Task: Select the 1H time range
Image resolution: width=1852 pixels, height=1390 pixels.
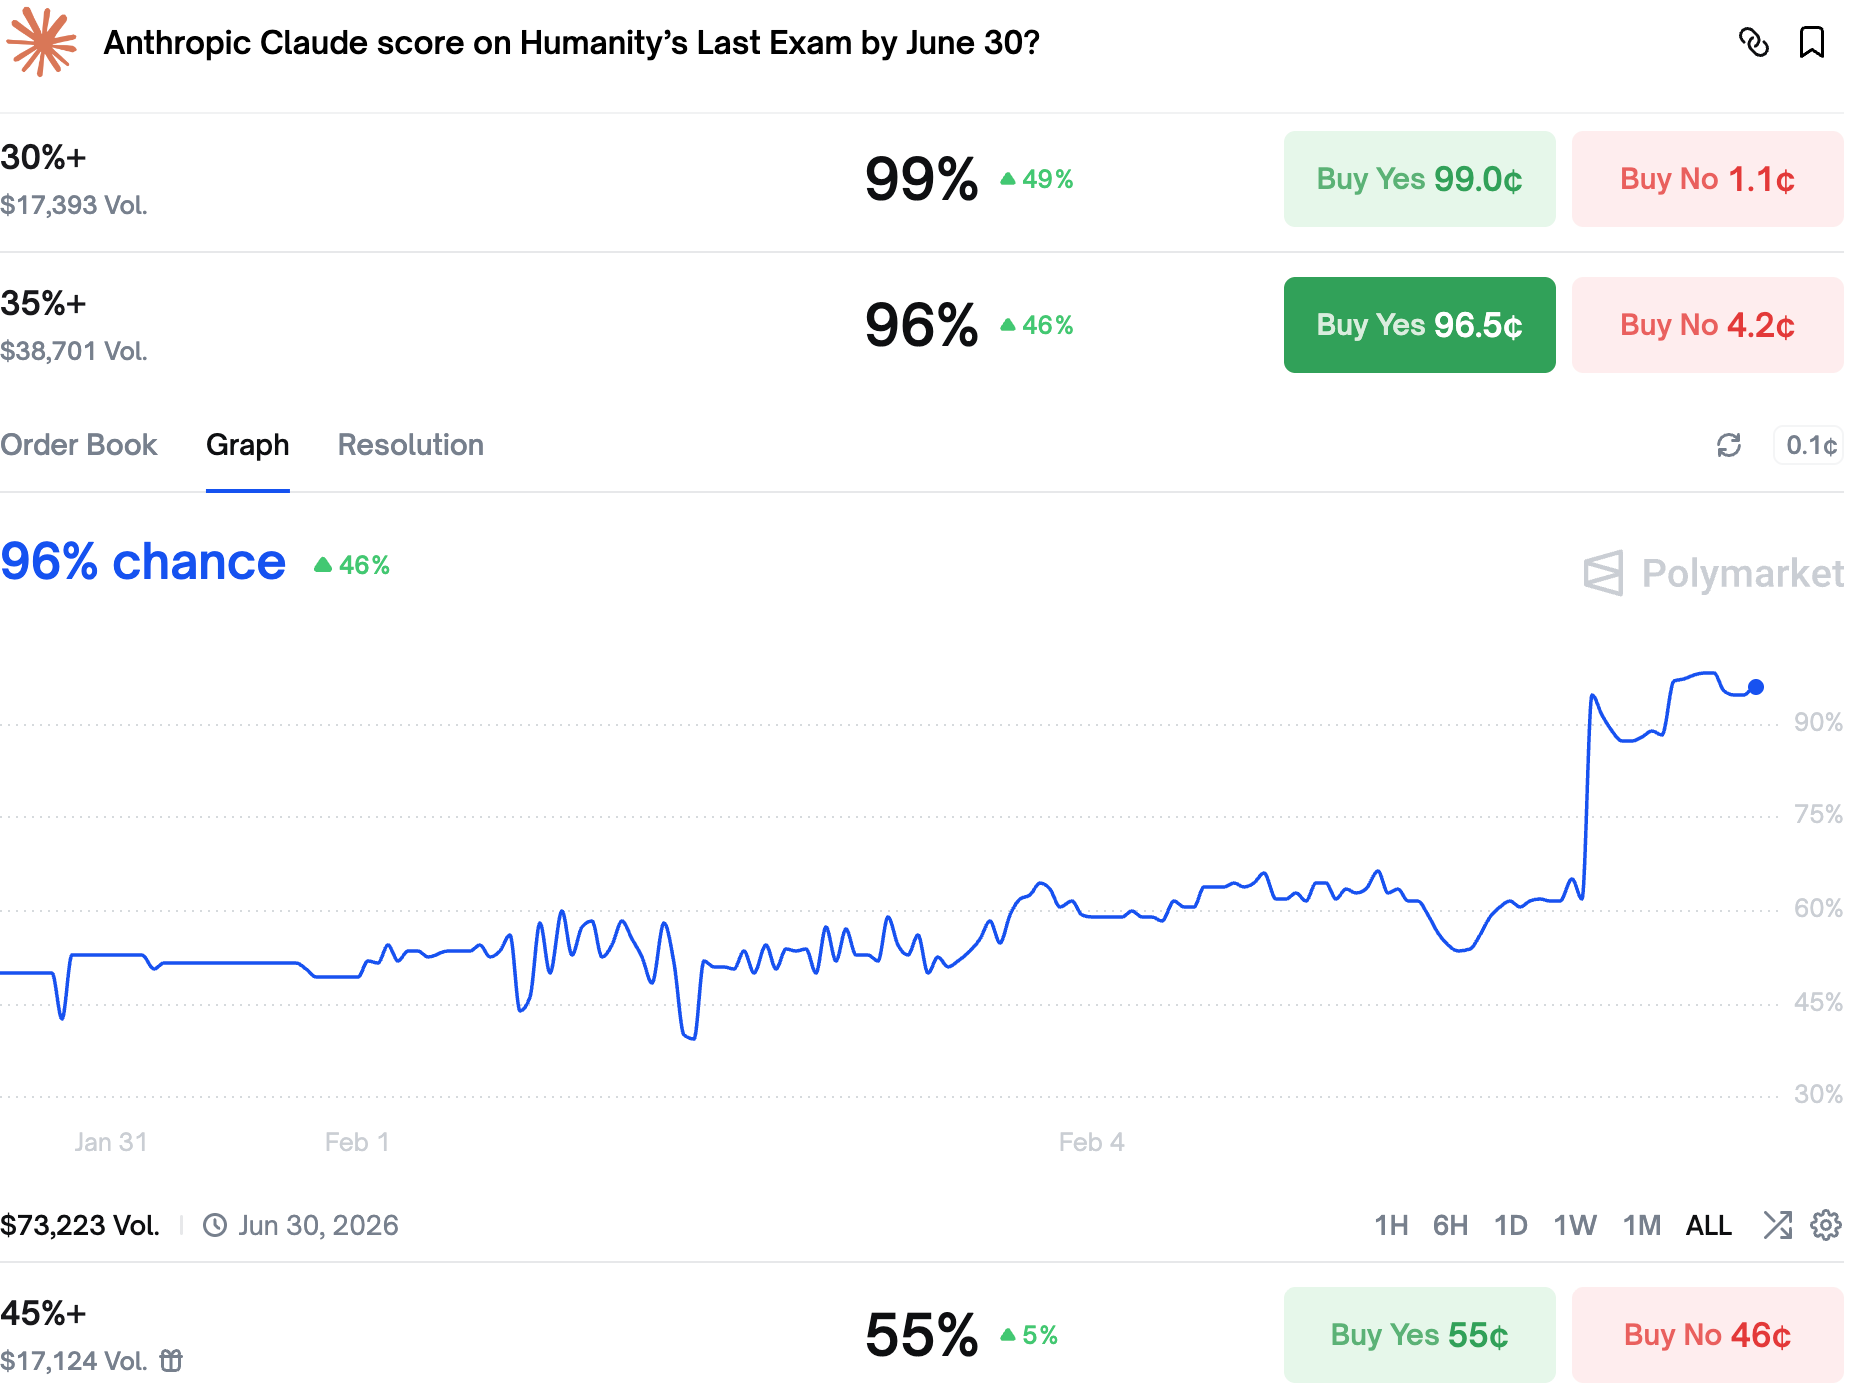Action: tap(1391, 1225)
